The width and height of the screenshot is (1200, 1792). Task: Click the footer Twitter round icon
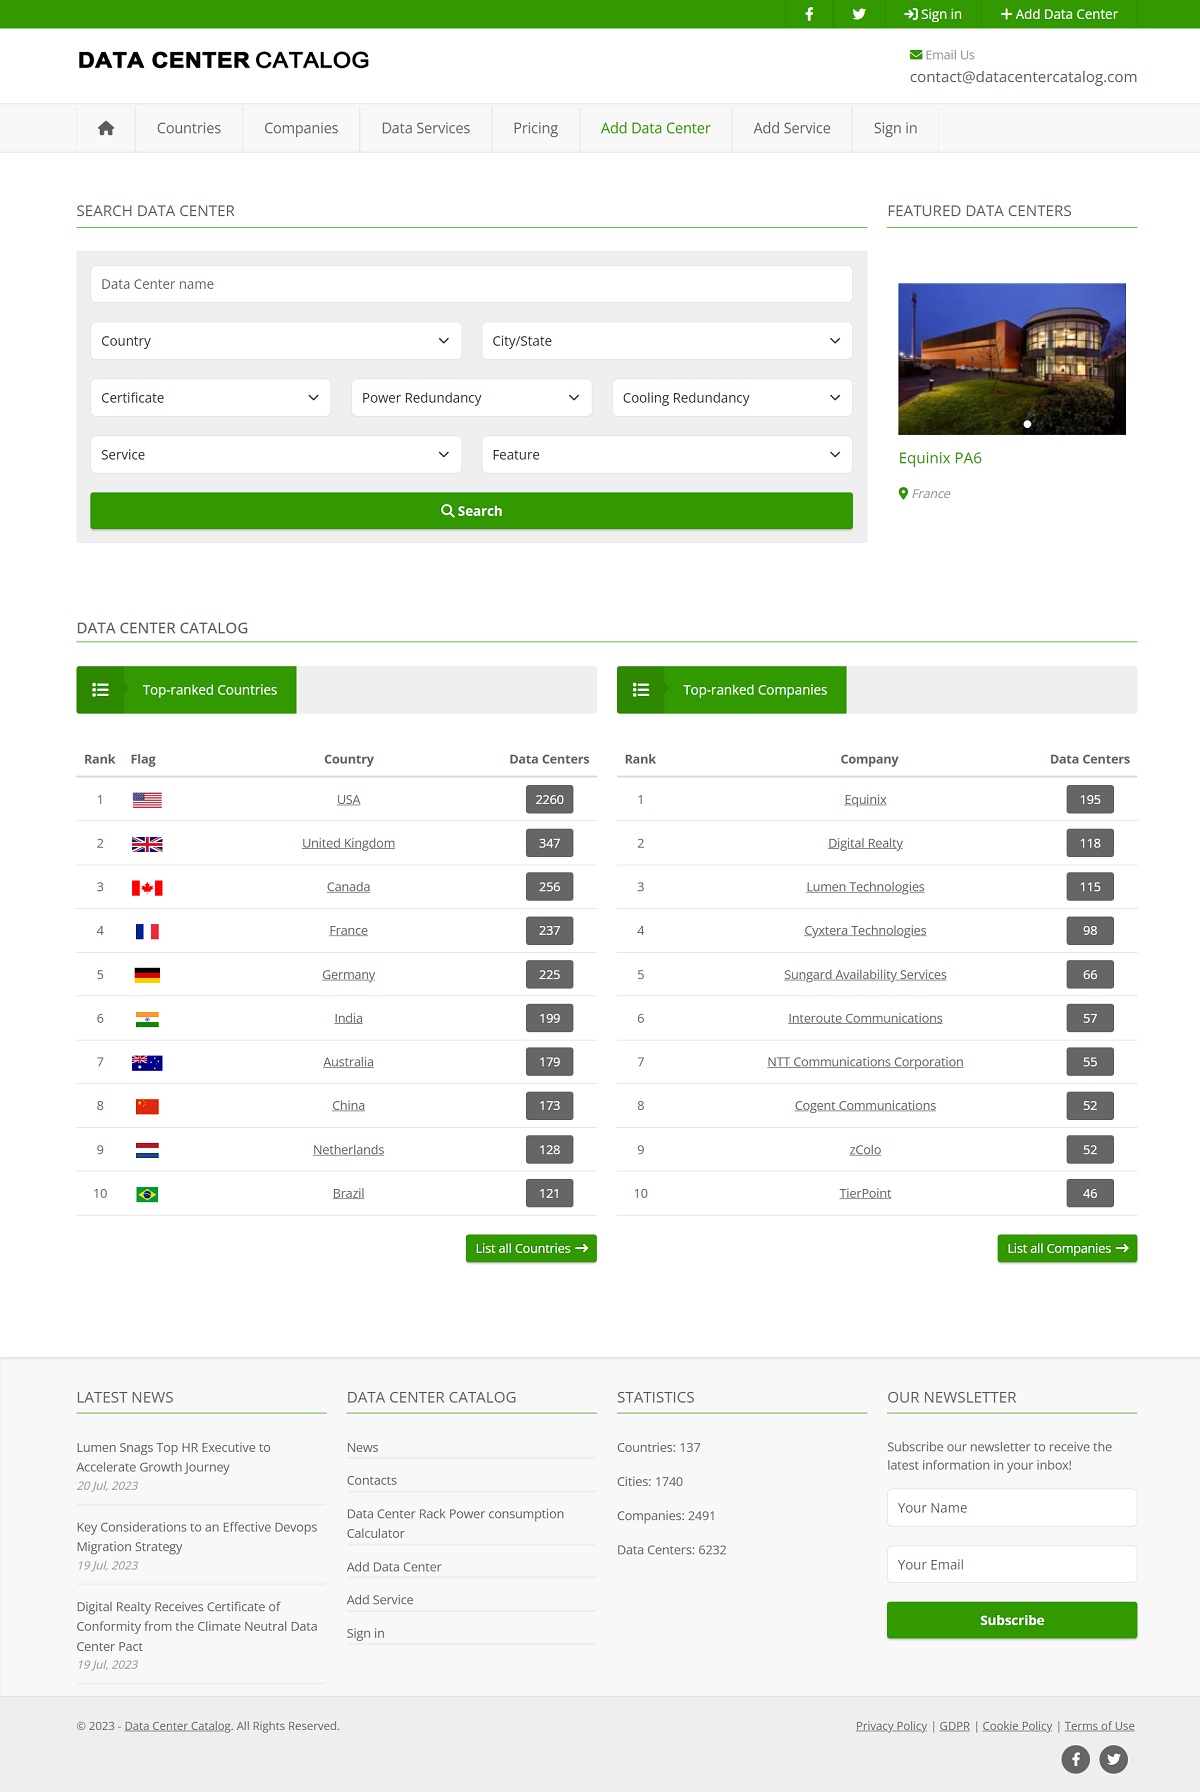(1113, 1759)
